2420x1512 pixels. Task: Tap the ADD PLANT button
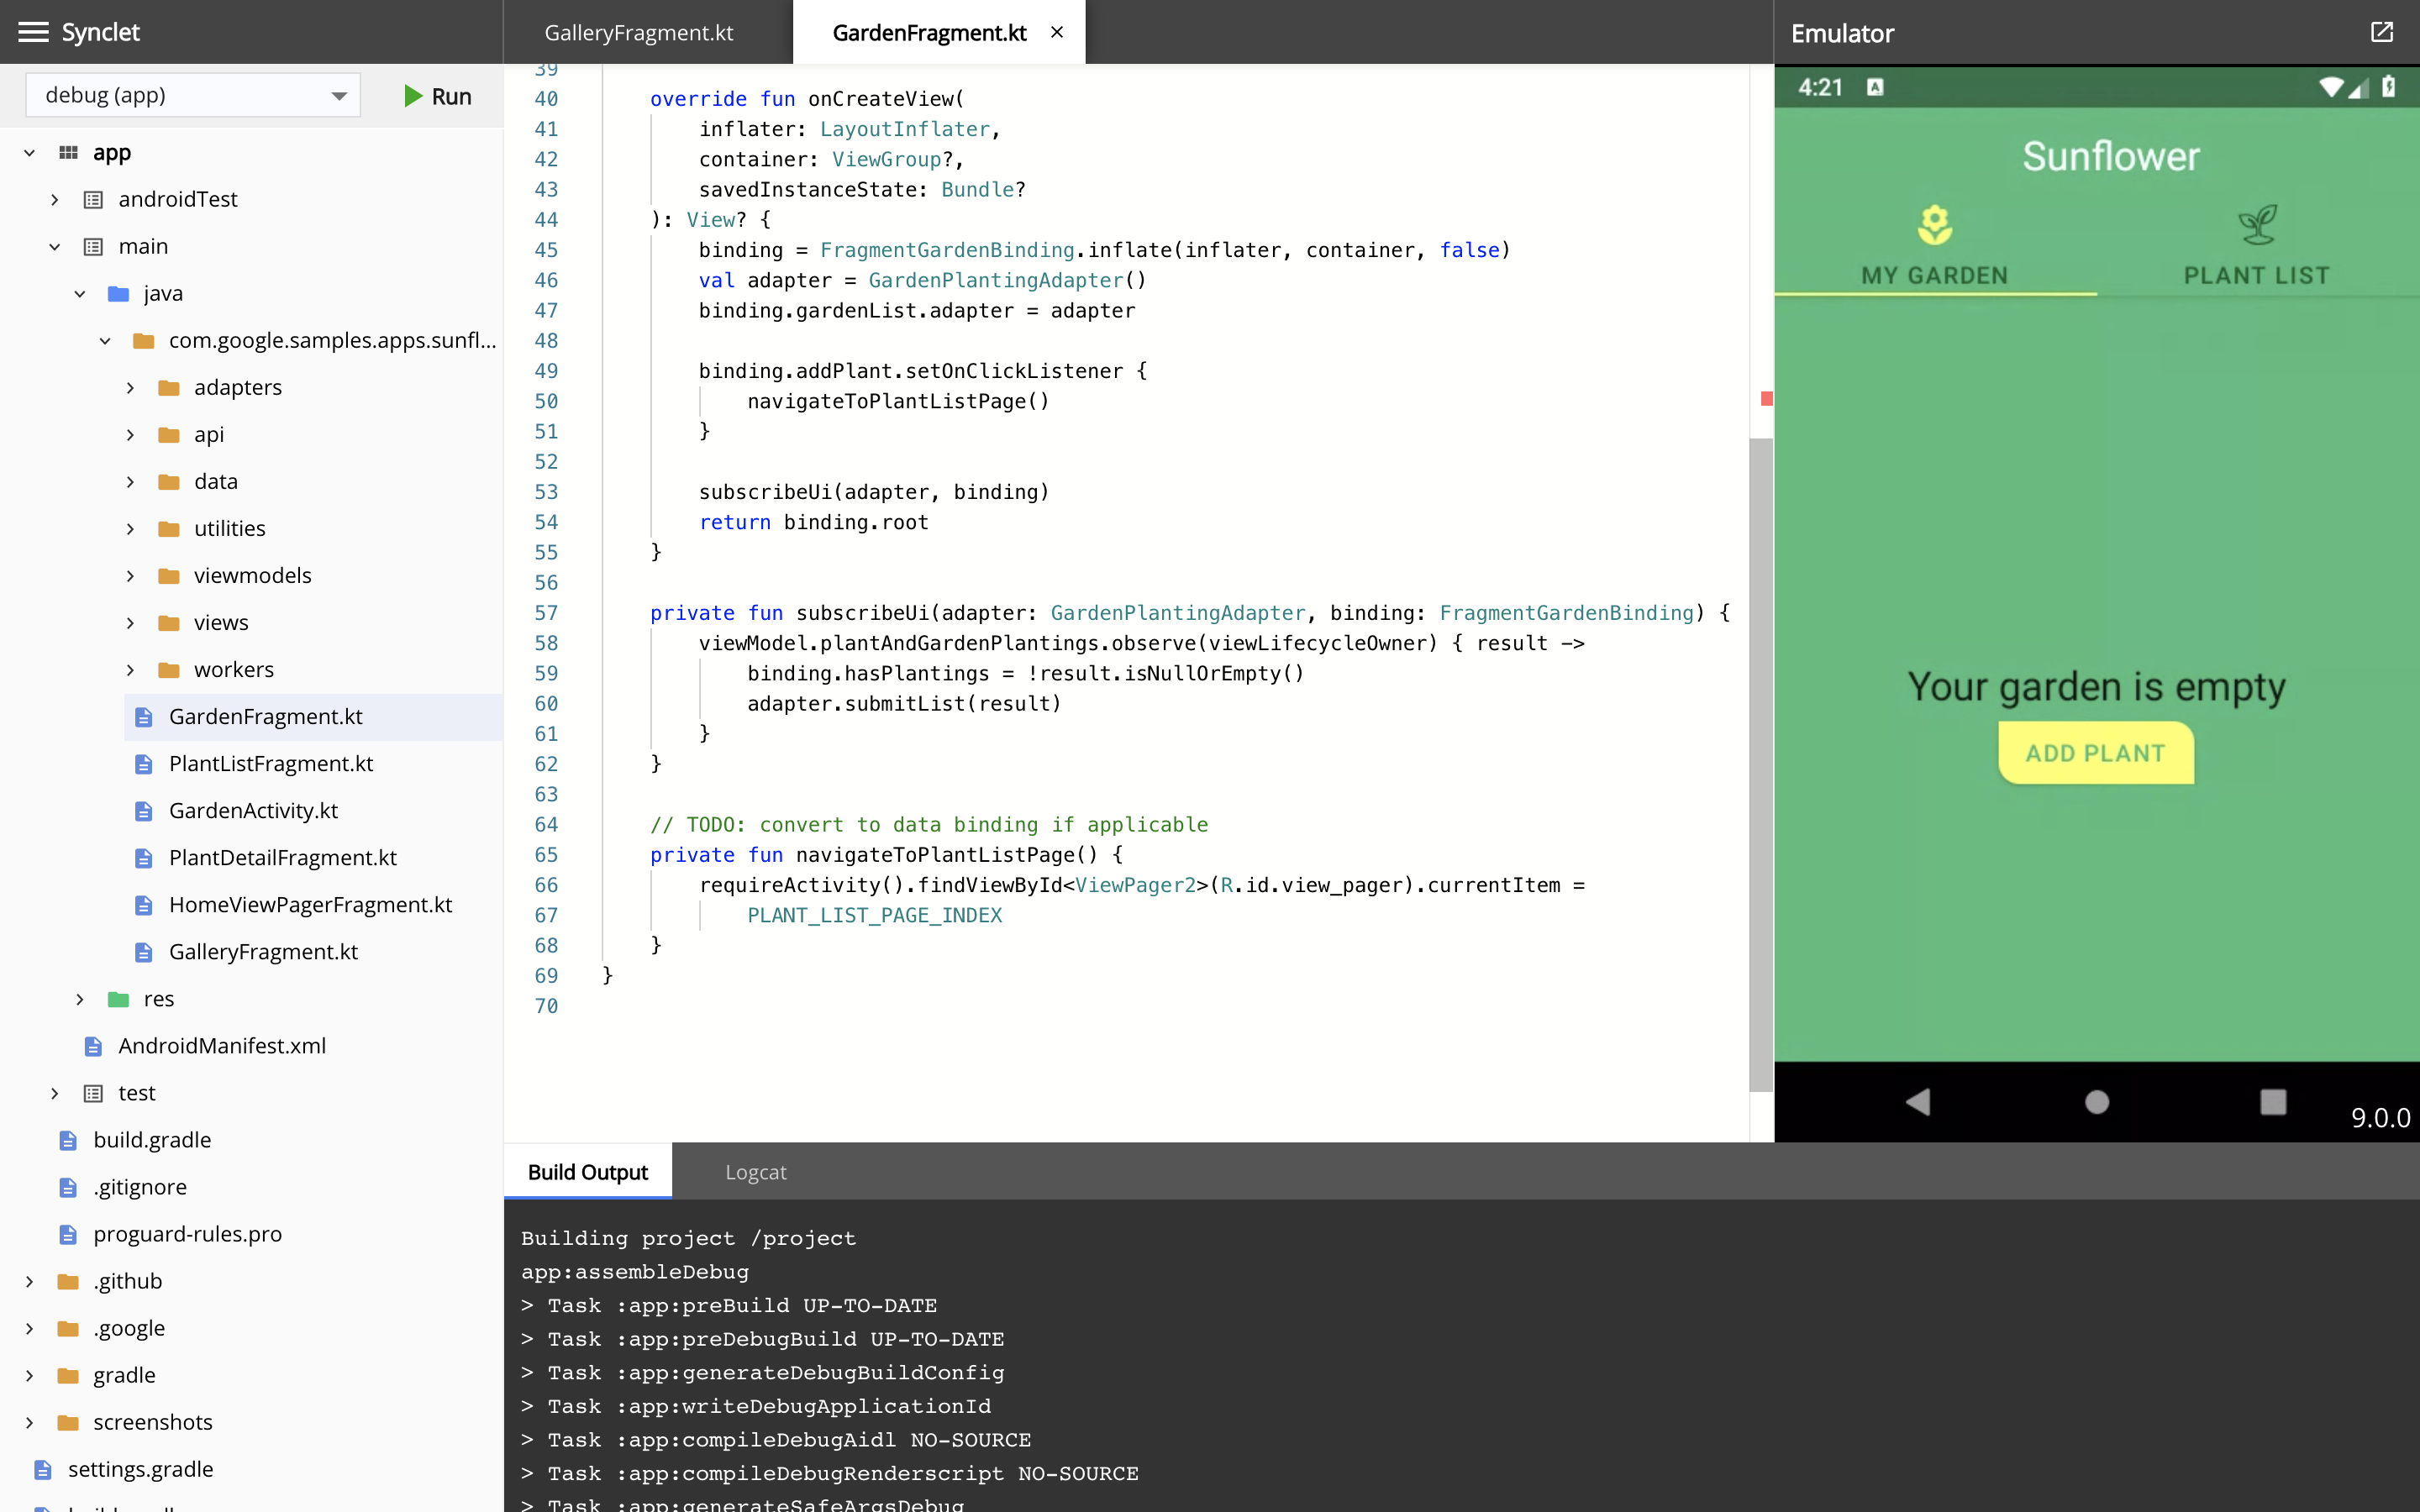2095,753
